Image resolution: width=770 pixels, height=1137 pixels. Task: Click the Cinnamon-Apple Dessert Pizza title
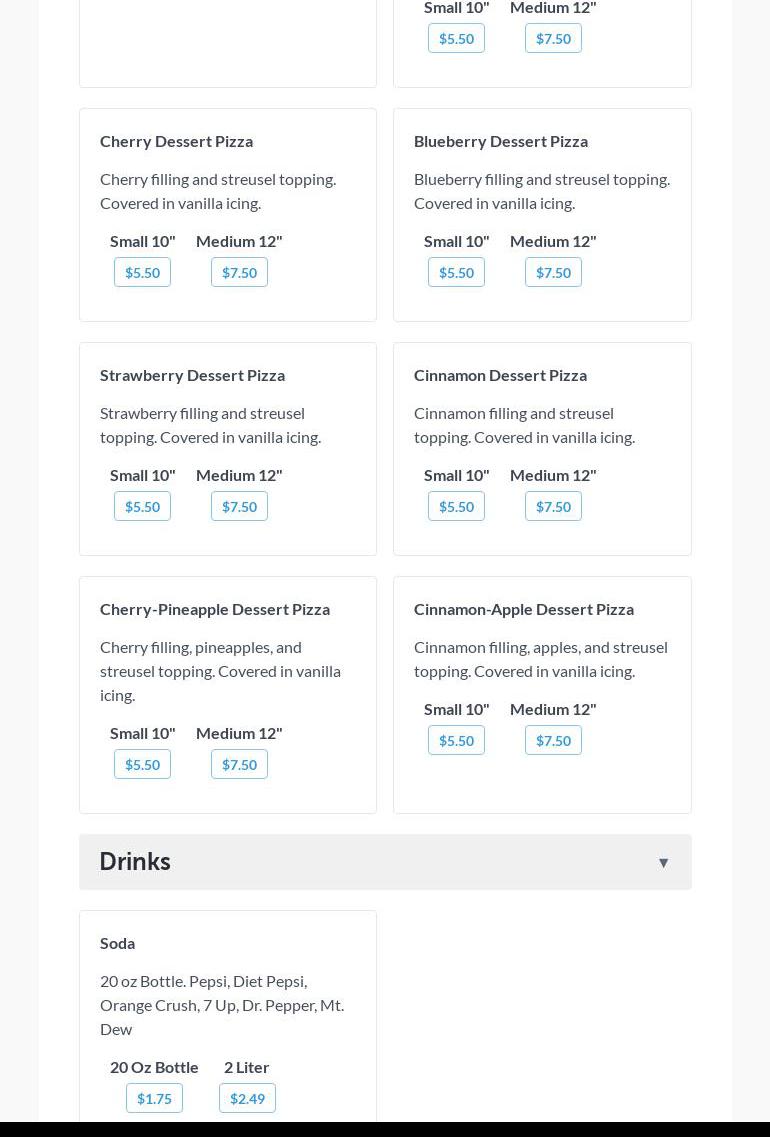point(524,609)
